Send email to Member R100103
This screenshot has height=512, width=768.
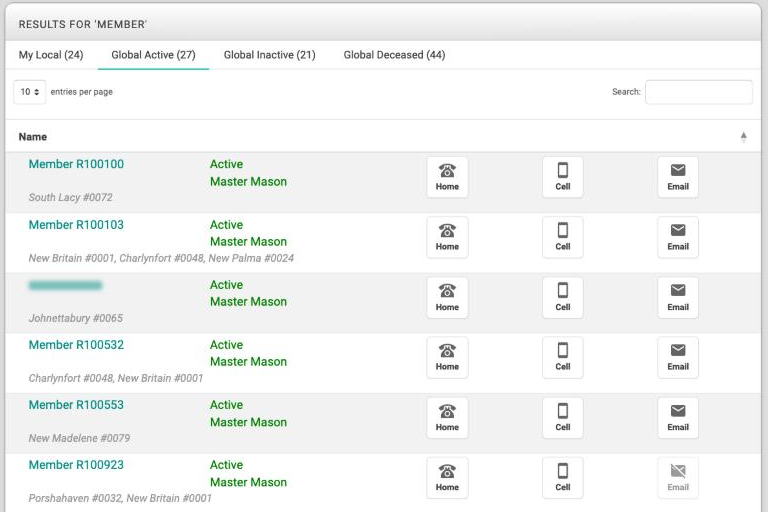[678, 237]
